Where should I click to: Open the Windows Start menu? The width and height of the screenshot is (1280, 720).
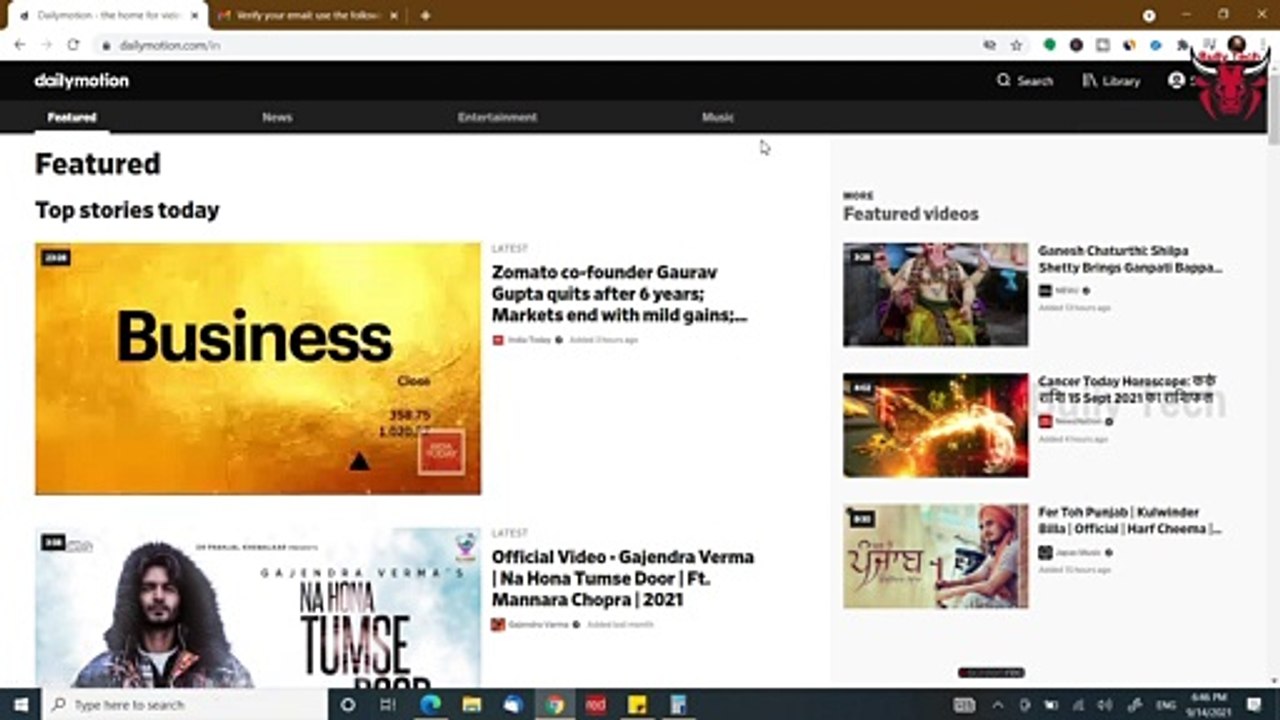point(20,705)
